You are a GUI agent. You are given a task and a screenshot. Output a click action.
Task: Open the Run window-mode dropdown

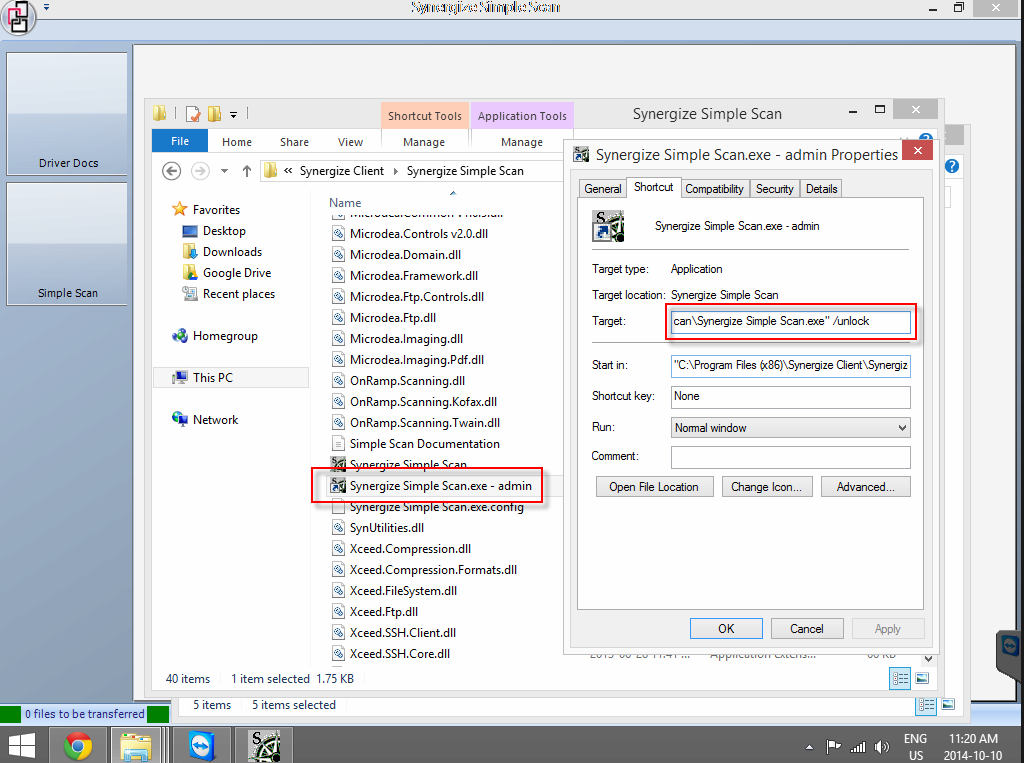[790, 428]
